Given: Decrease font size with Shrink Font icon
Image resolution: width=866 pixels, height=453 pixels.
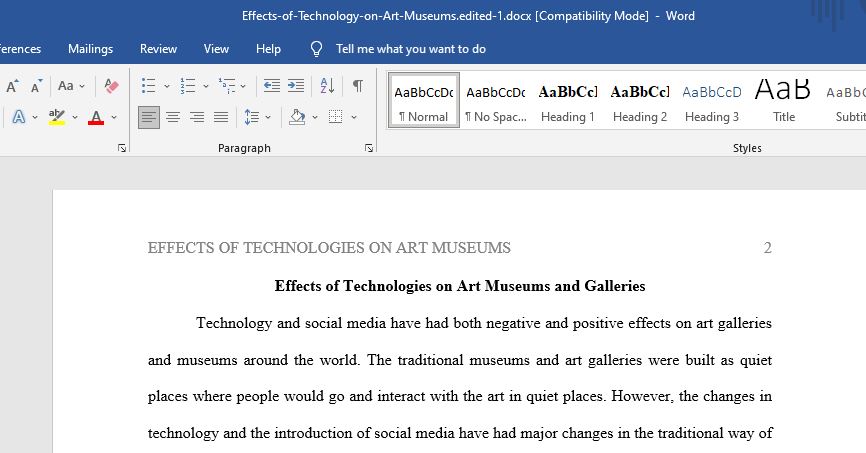Looking at the screenshot, I should coord(36,86).
